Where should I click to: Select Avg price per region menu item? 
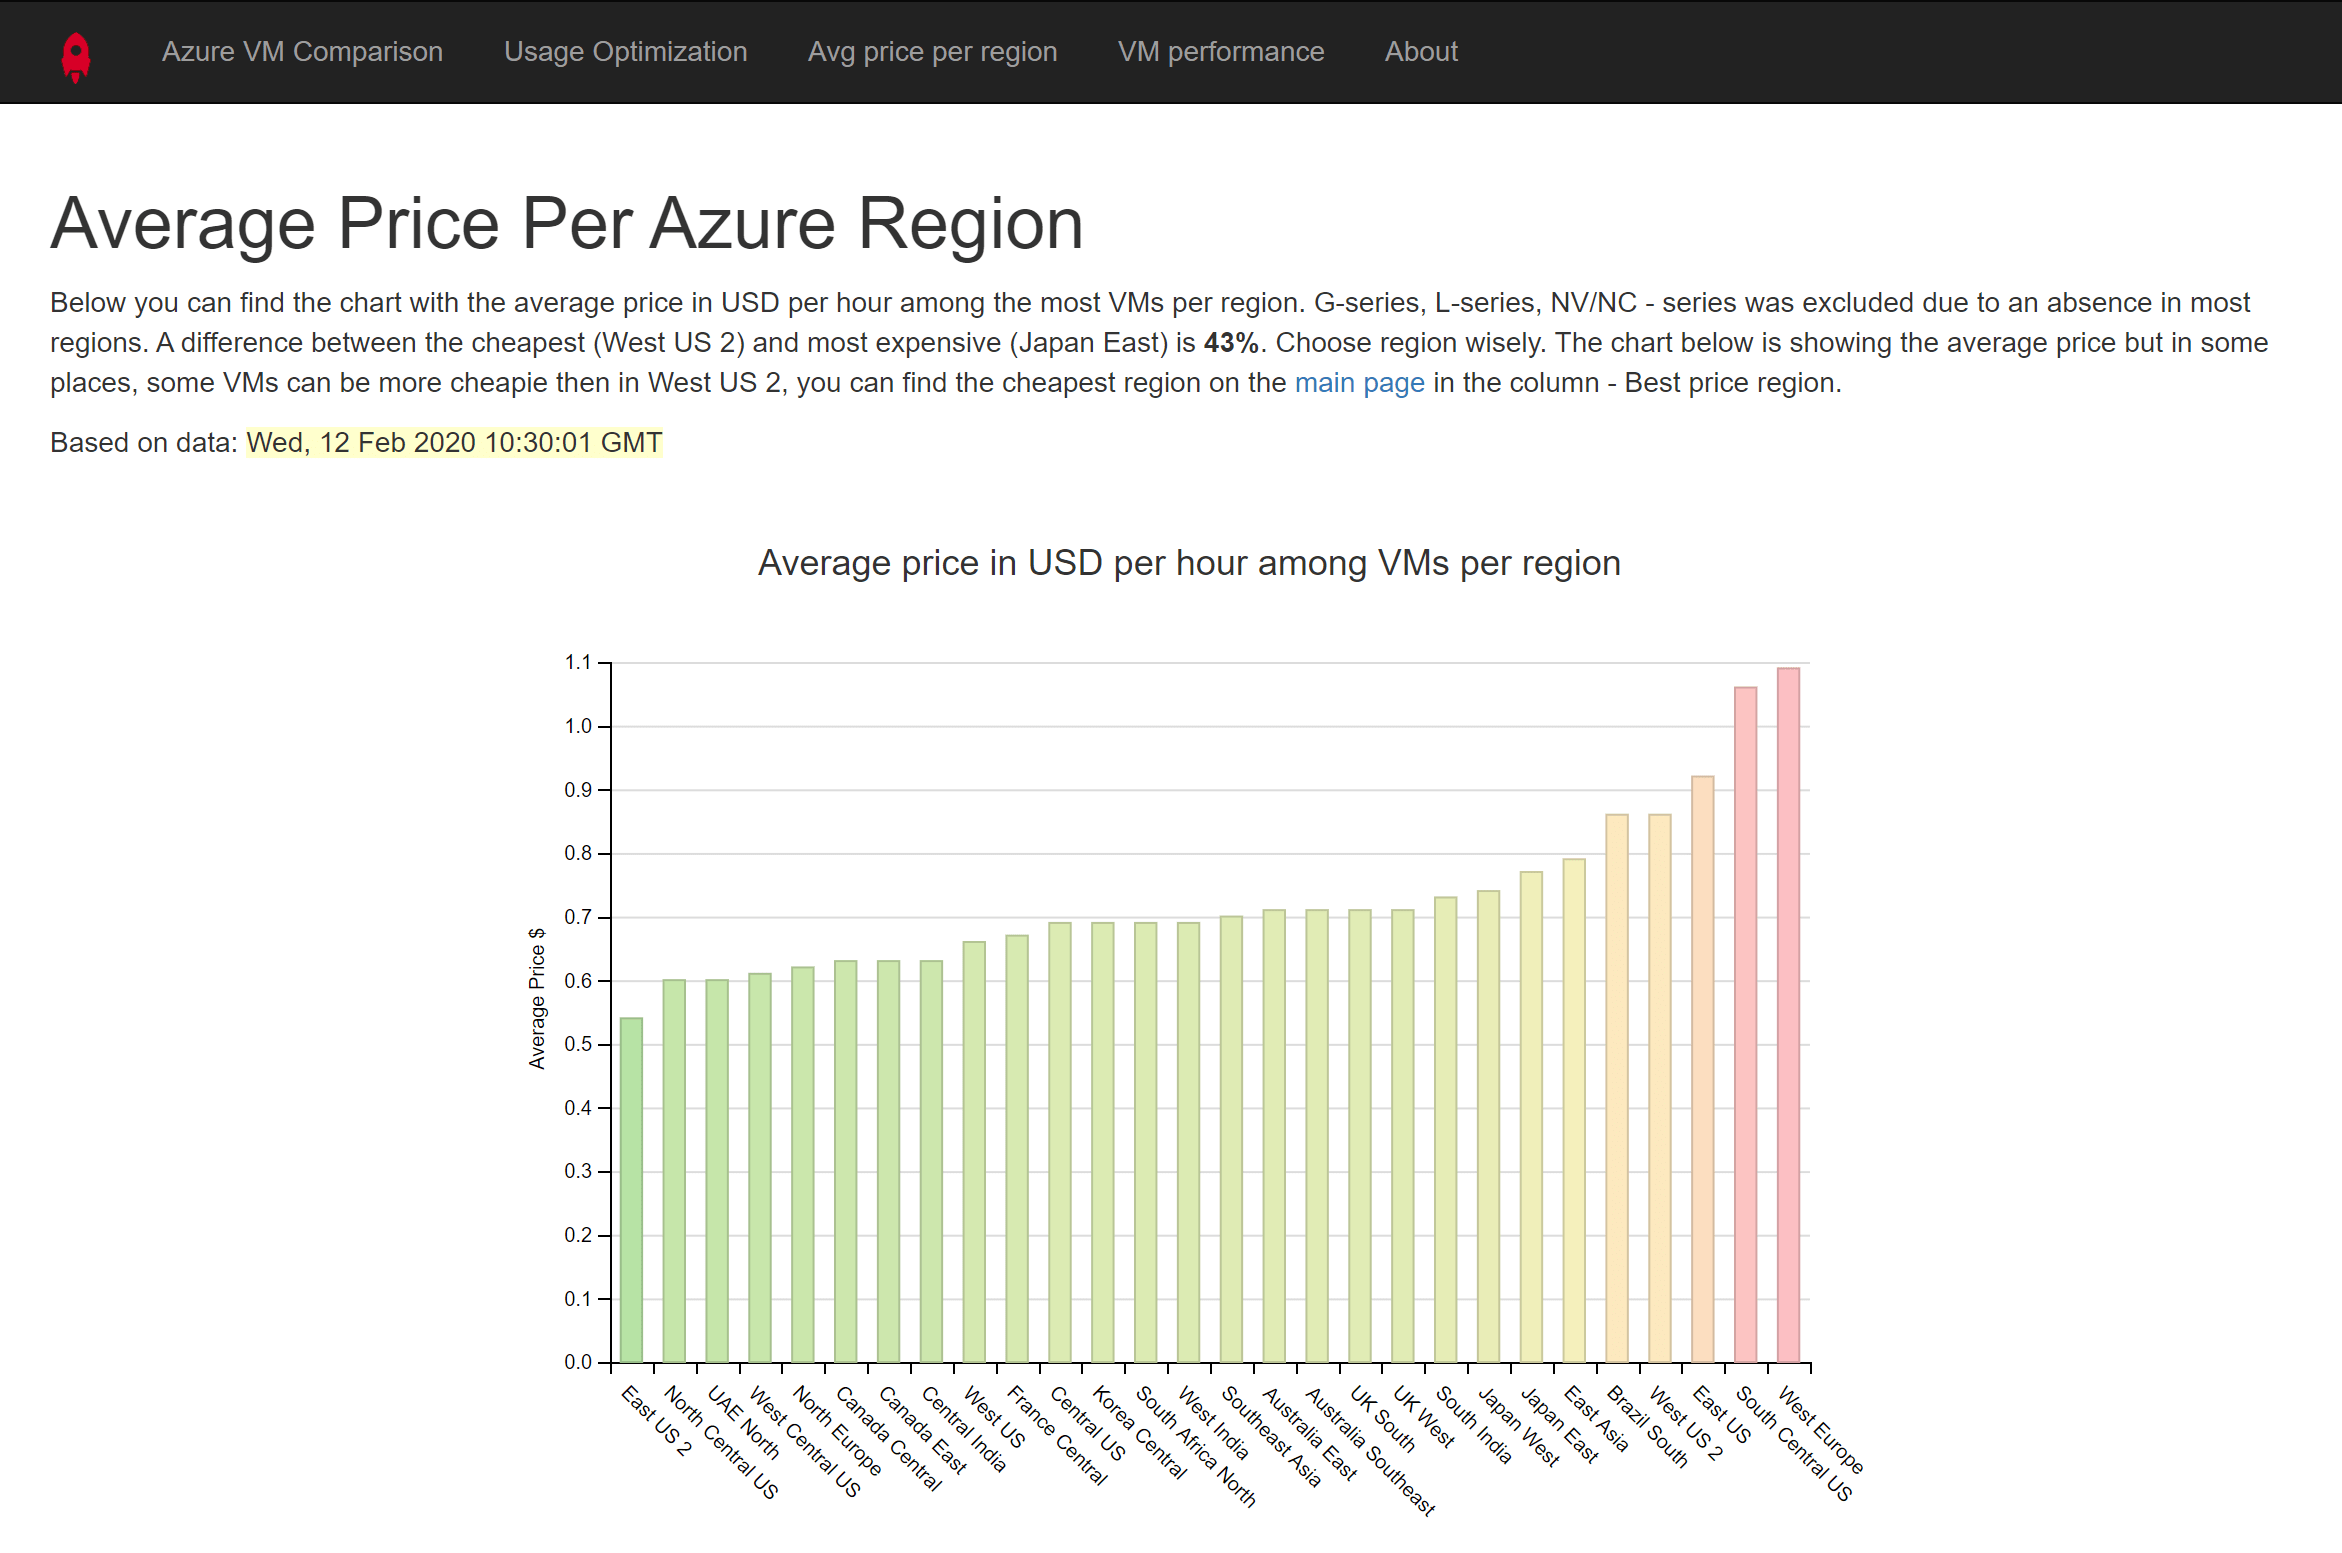[932, 51]
